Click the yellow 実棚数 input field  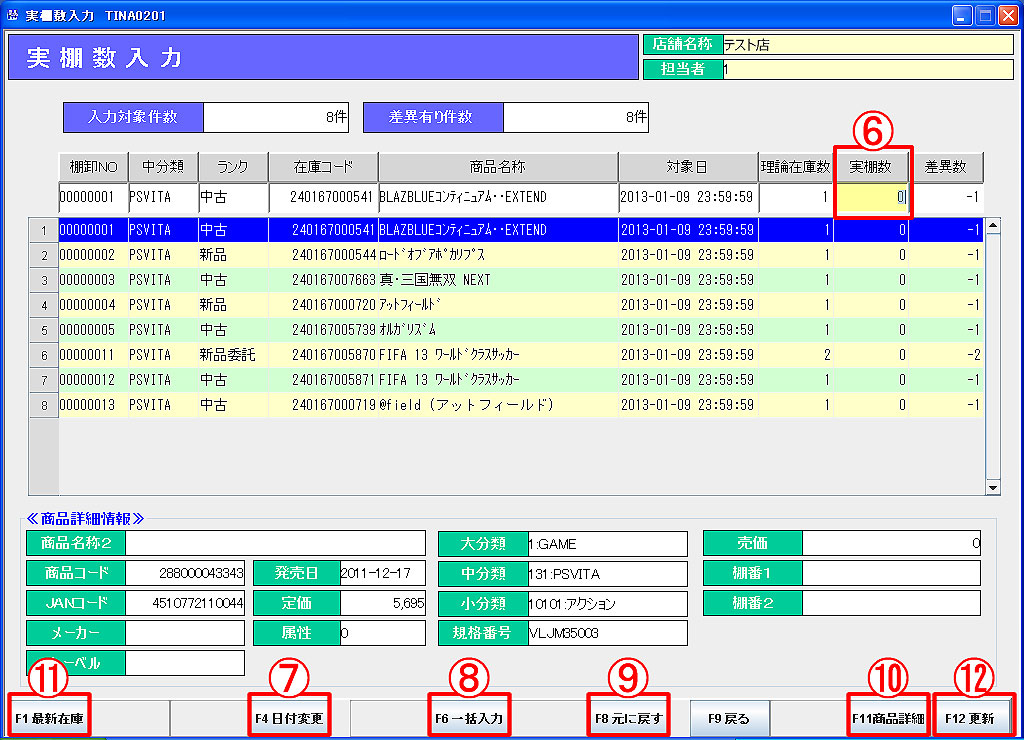(x=872, y=198)
